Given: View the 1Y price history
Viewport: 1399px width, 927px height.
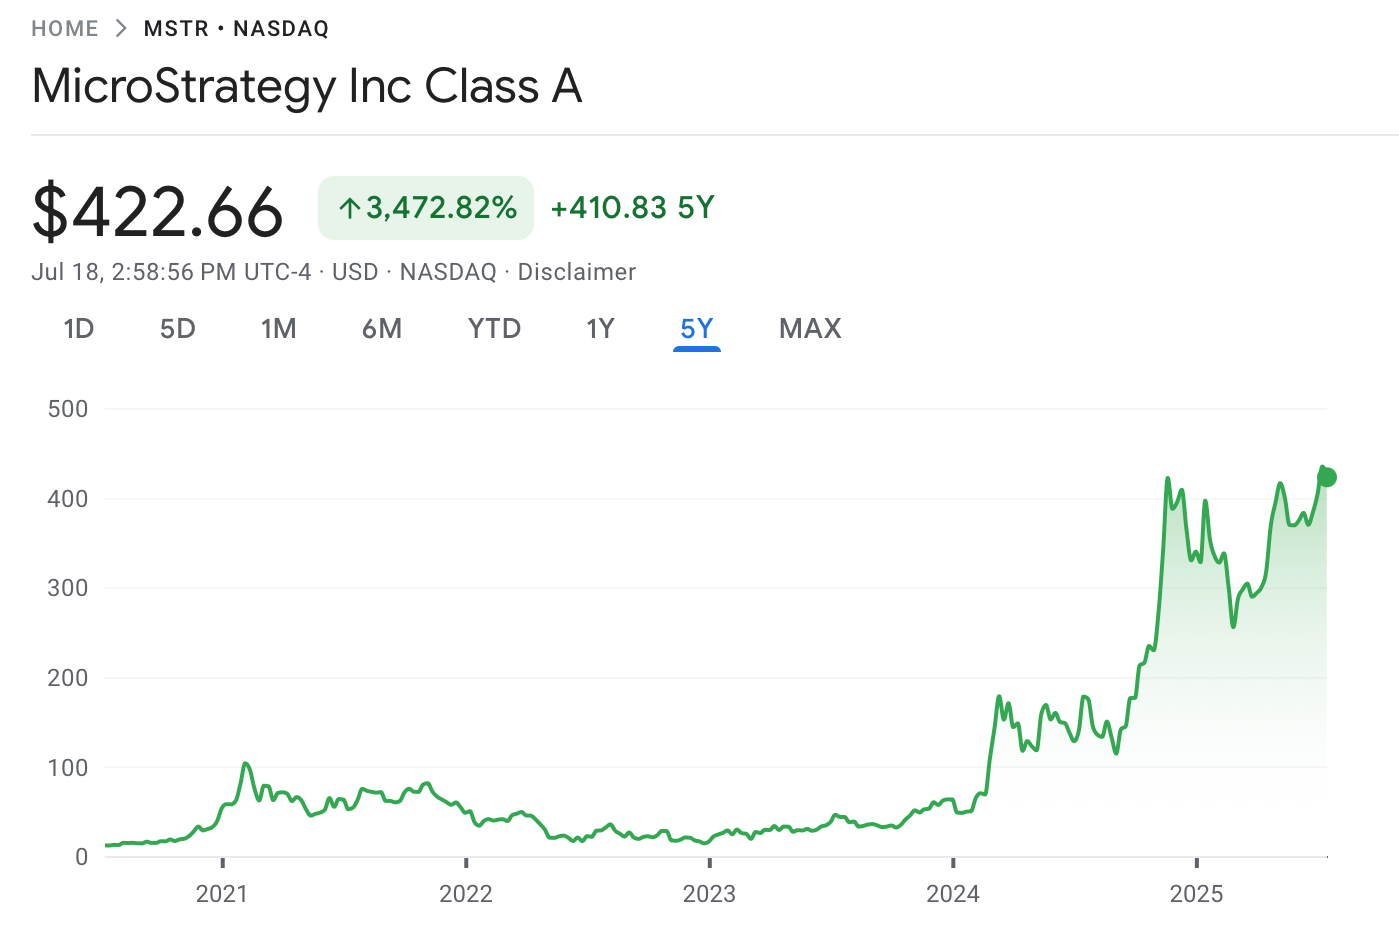Looking at the screenshot, I should (600, 328).
